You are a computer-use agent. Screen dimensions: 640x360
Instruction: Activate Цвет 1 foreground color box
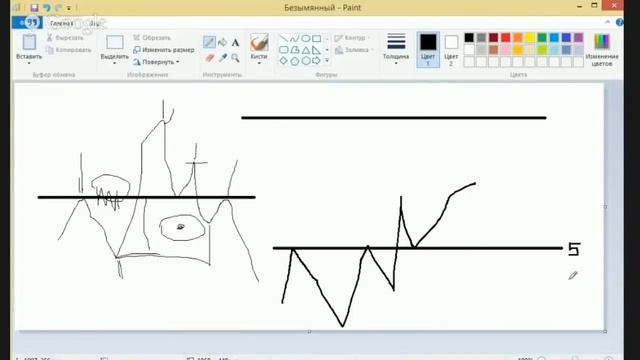[428, 49]
